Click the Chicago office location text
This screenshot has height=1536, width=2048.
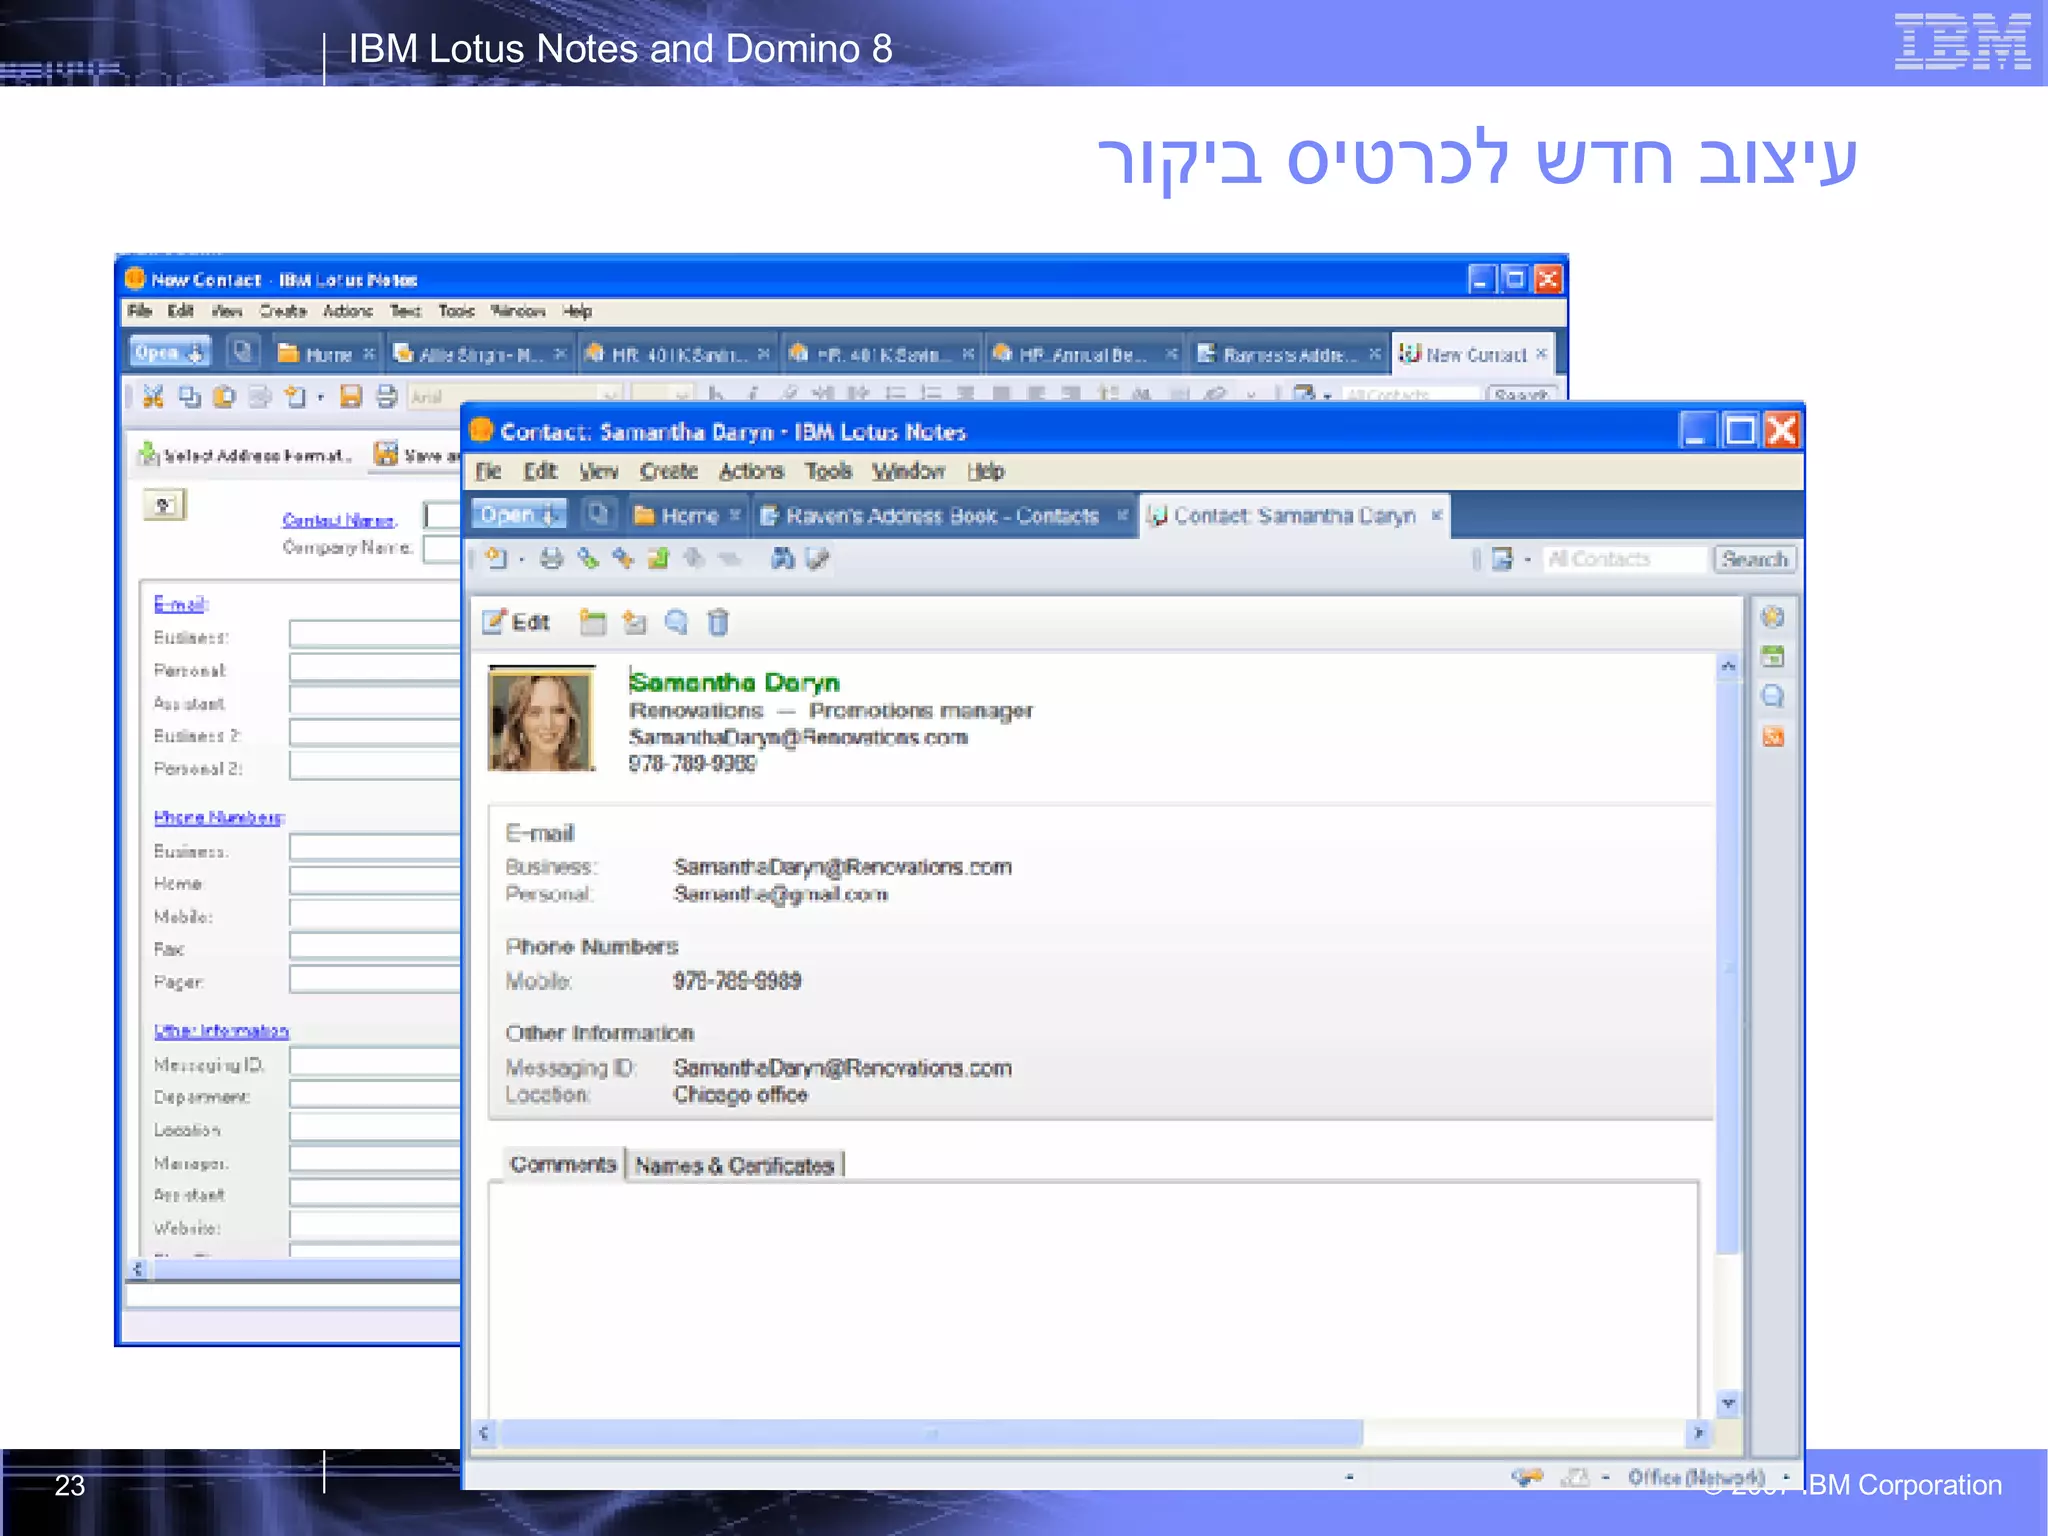(x=740, y=1094)
